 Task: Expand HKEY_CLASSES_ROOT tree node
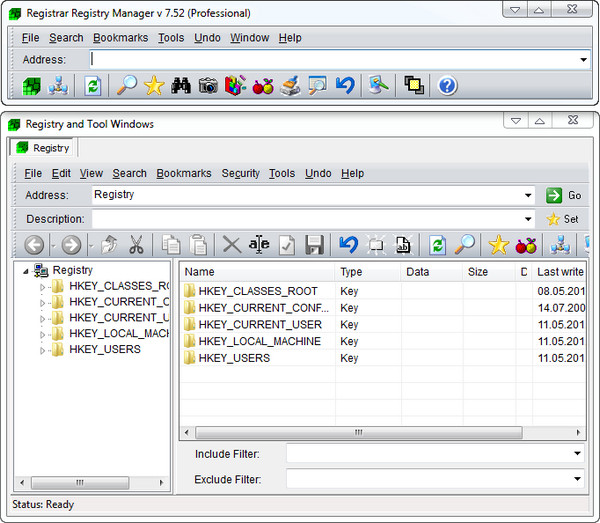pyautogui.click(x=42, y=287)
